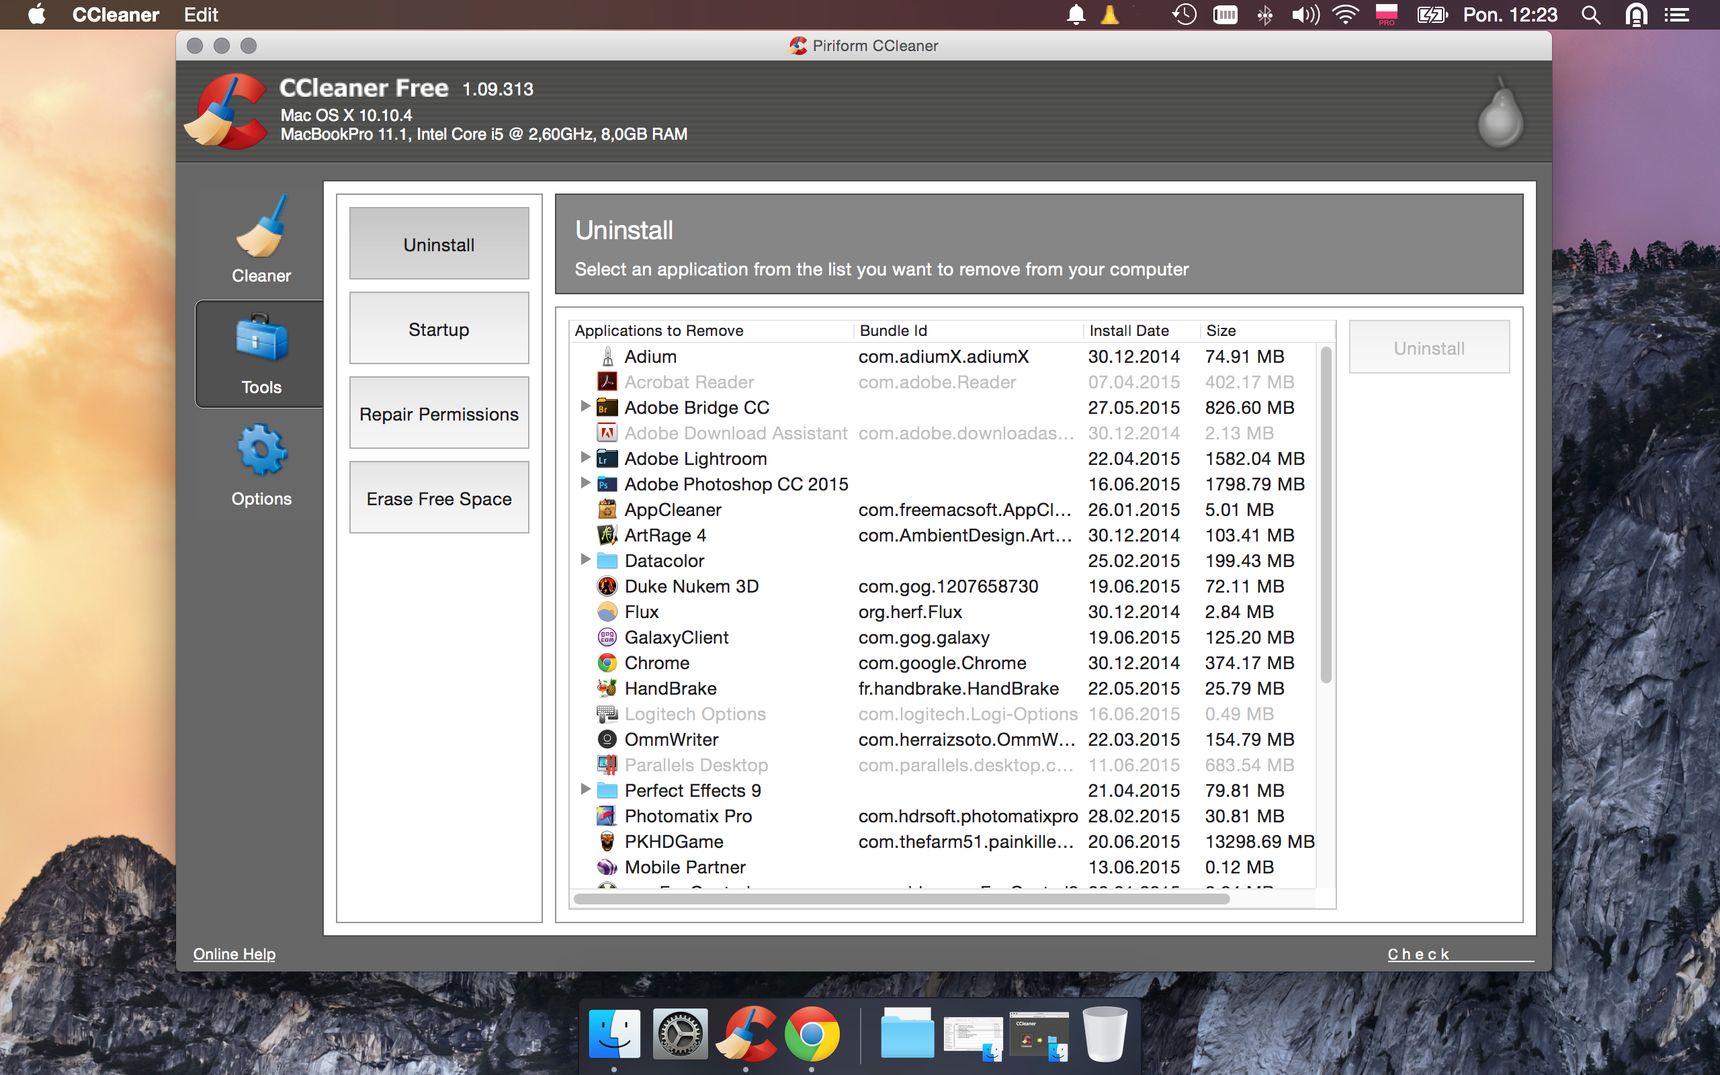Click the vertical scrollbar of the app list
Viewport: 1720px width, 1075px height.
point(1326,514)
